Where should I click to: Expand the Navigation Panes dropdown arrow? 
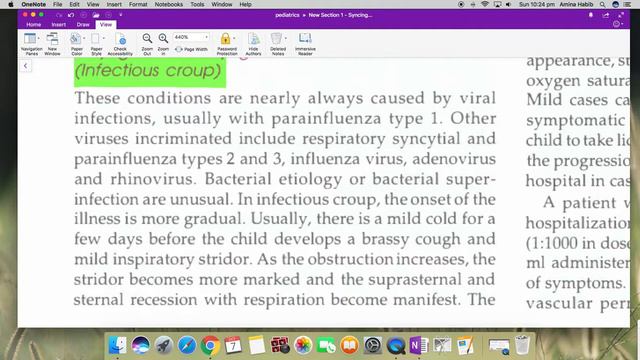(39, 38)
